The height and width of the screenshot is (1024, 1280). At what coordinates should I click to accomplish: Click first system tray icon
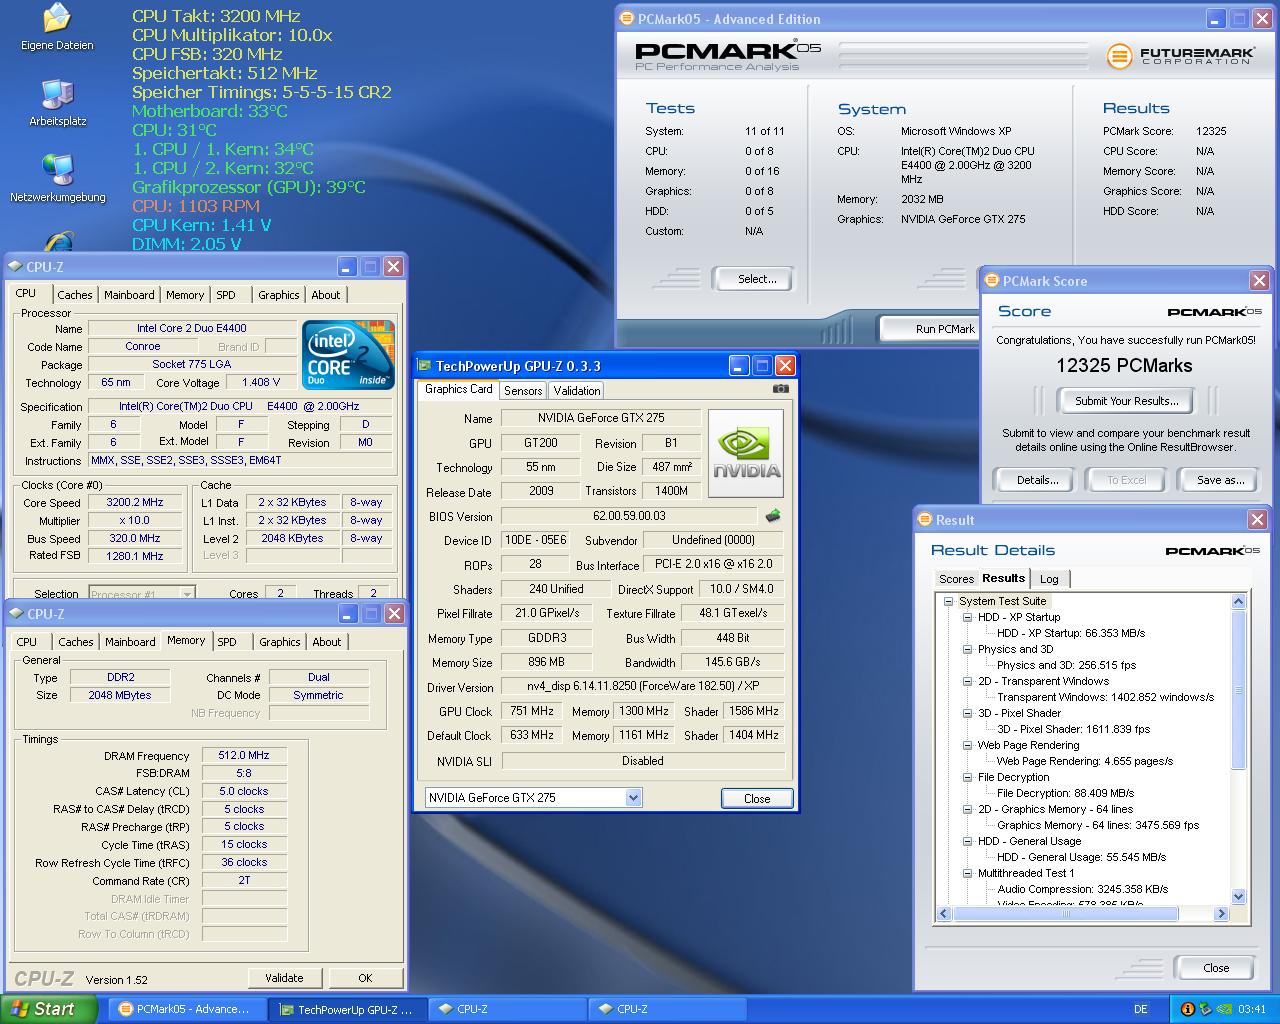pos(1187,1009)
